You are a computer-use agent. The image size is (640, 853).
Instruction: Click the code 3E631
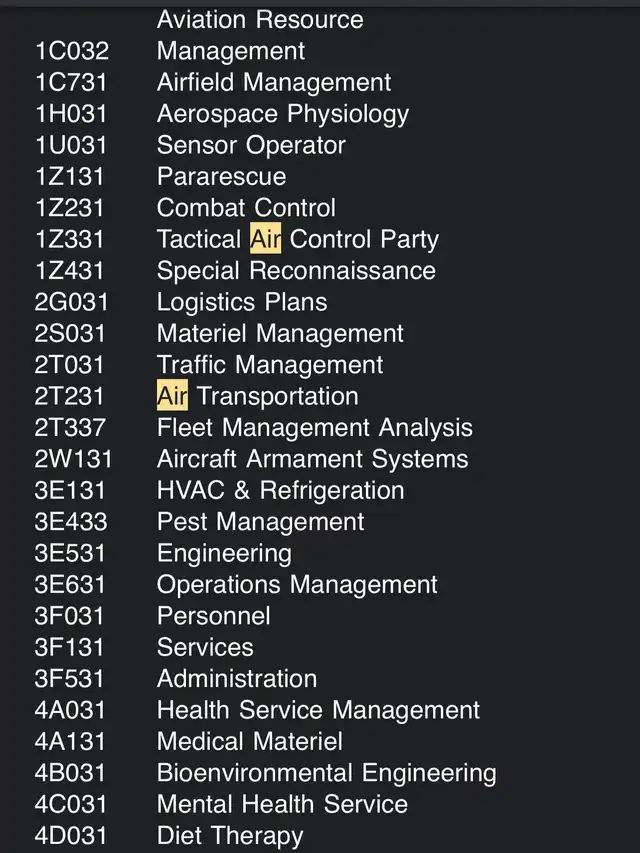point(70,585)
